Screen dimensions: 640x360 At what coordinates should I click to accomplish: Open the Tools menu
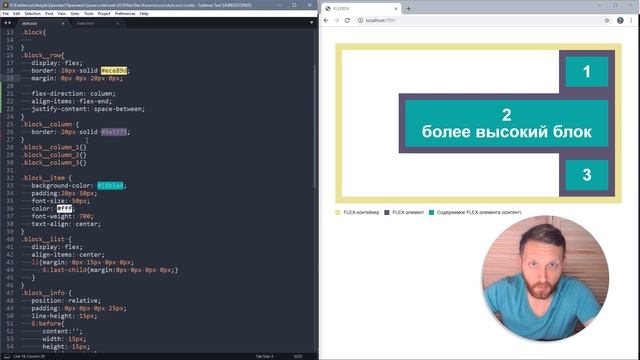(89, 13)
